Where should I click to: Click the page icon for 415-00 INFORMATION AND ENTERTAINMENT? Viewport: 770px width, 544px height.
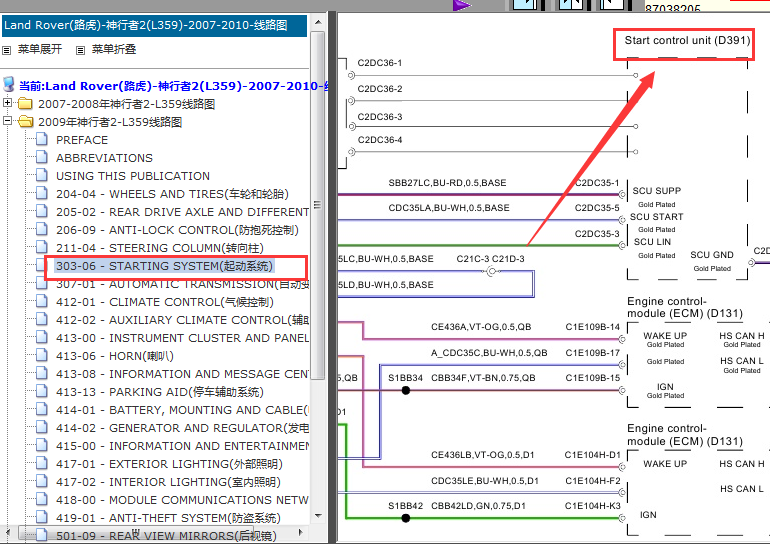pyautogui.click(x=42, y=446)
